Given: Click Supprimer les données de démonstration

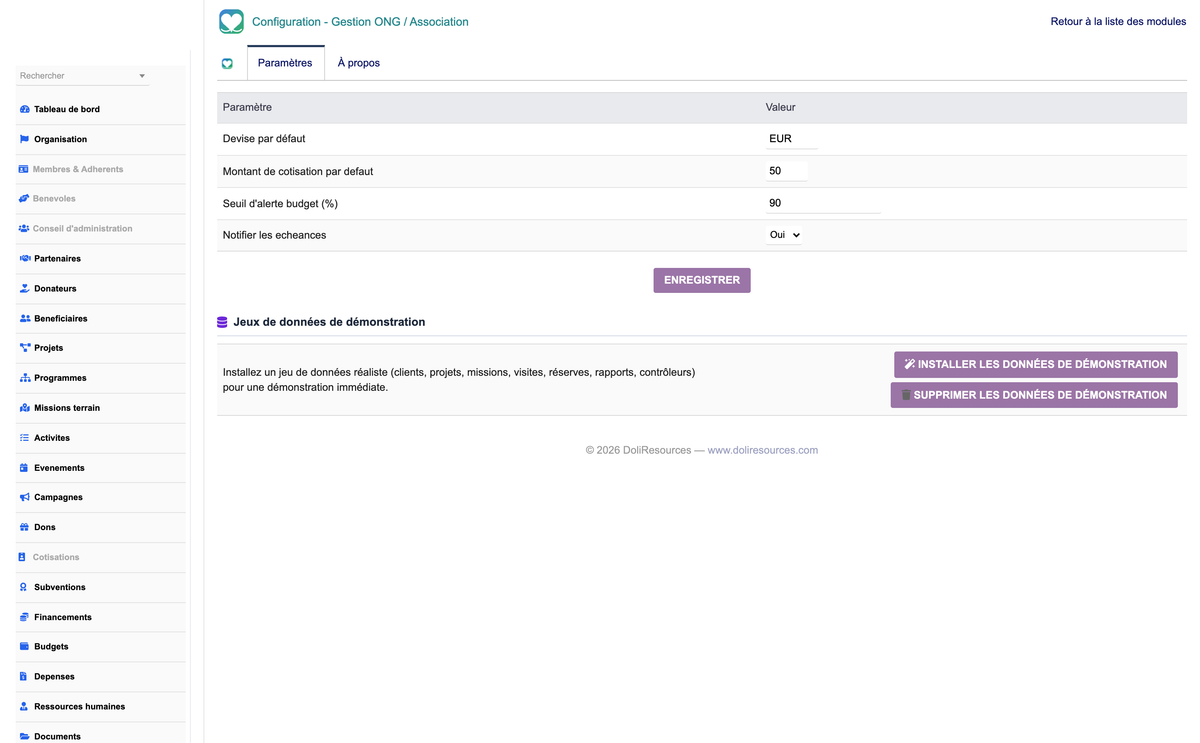Looking at the screenshot, I should pyautogui.click(x=1034, y=395).
